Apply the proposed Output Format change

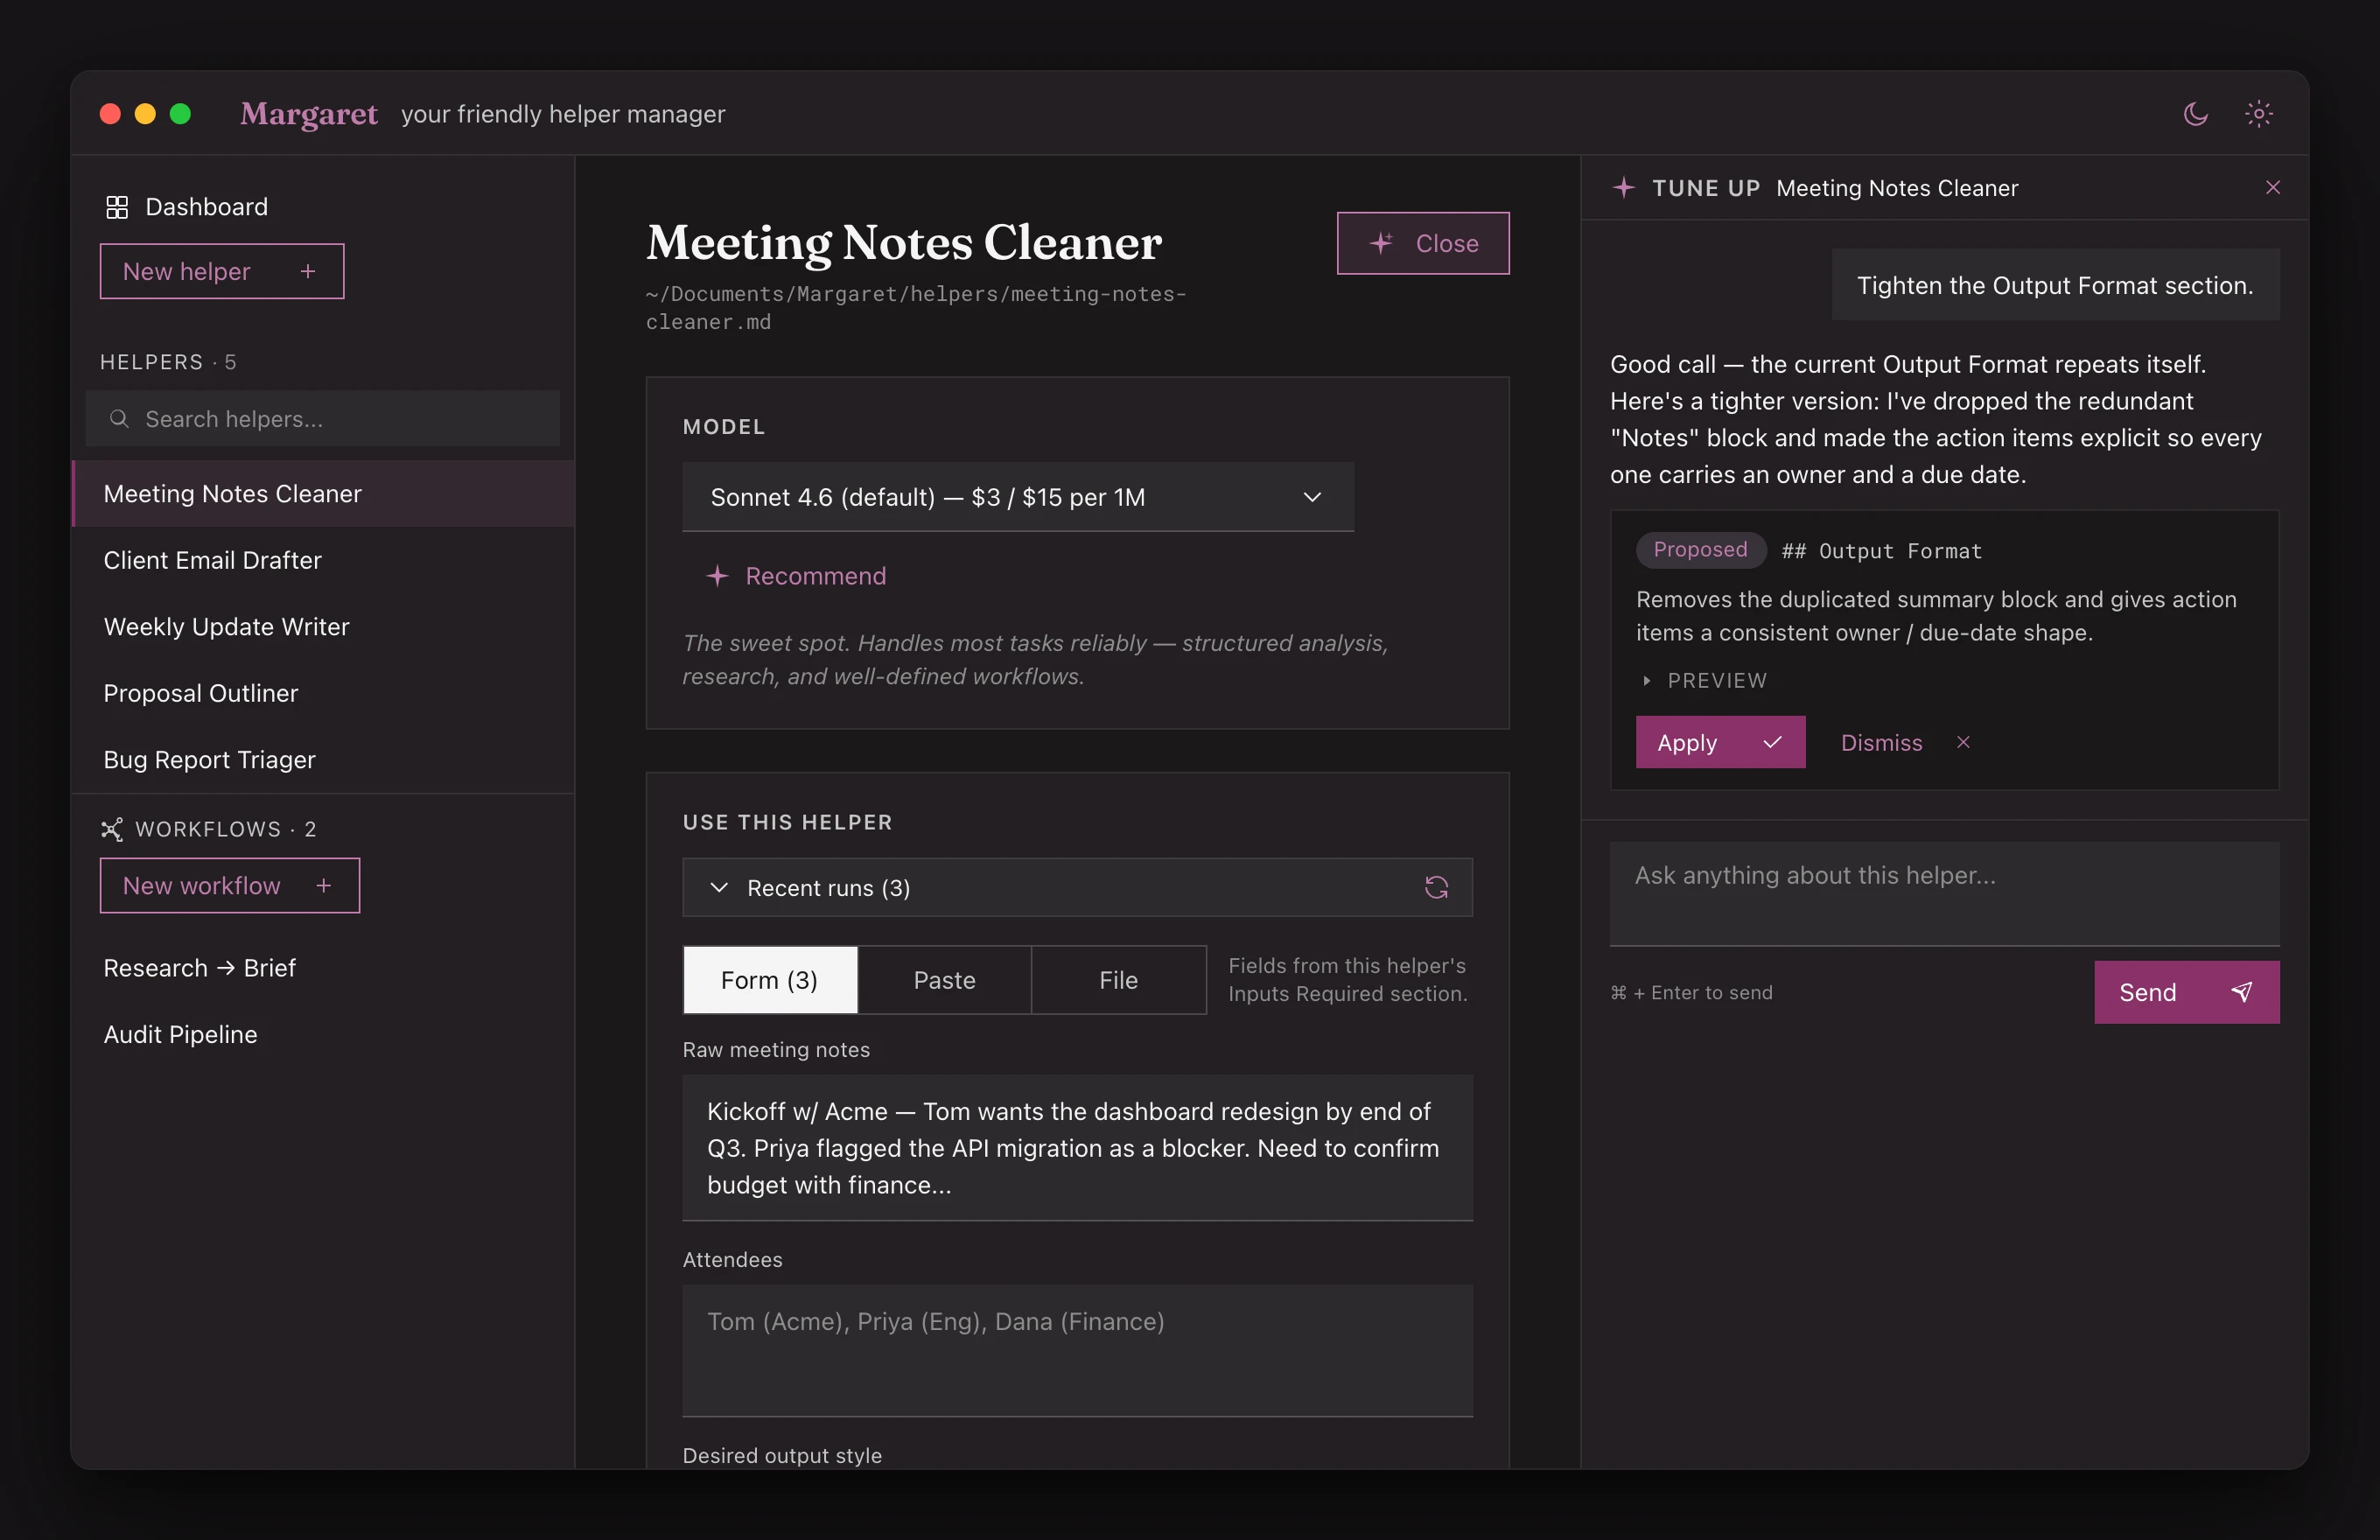(x=1720, y=742)
